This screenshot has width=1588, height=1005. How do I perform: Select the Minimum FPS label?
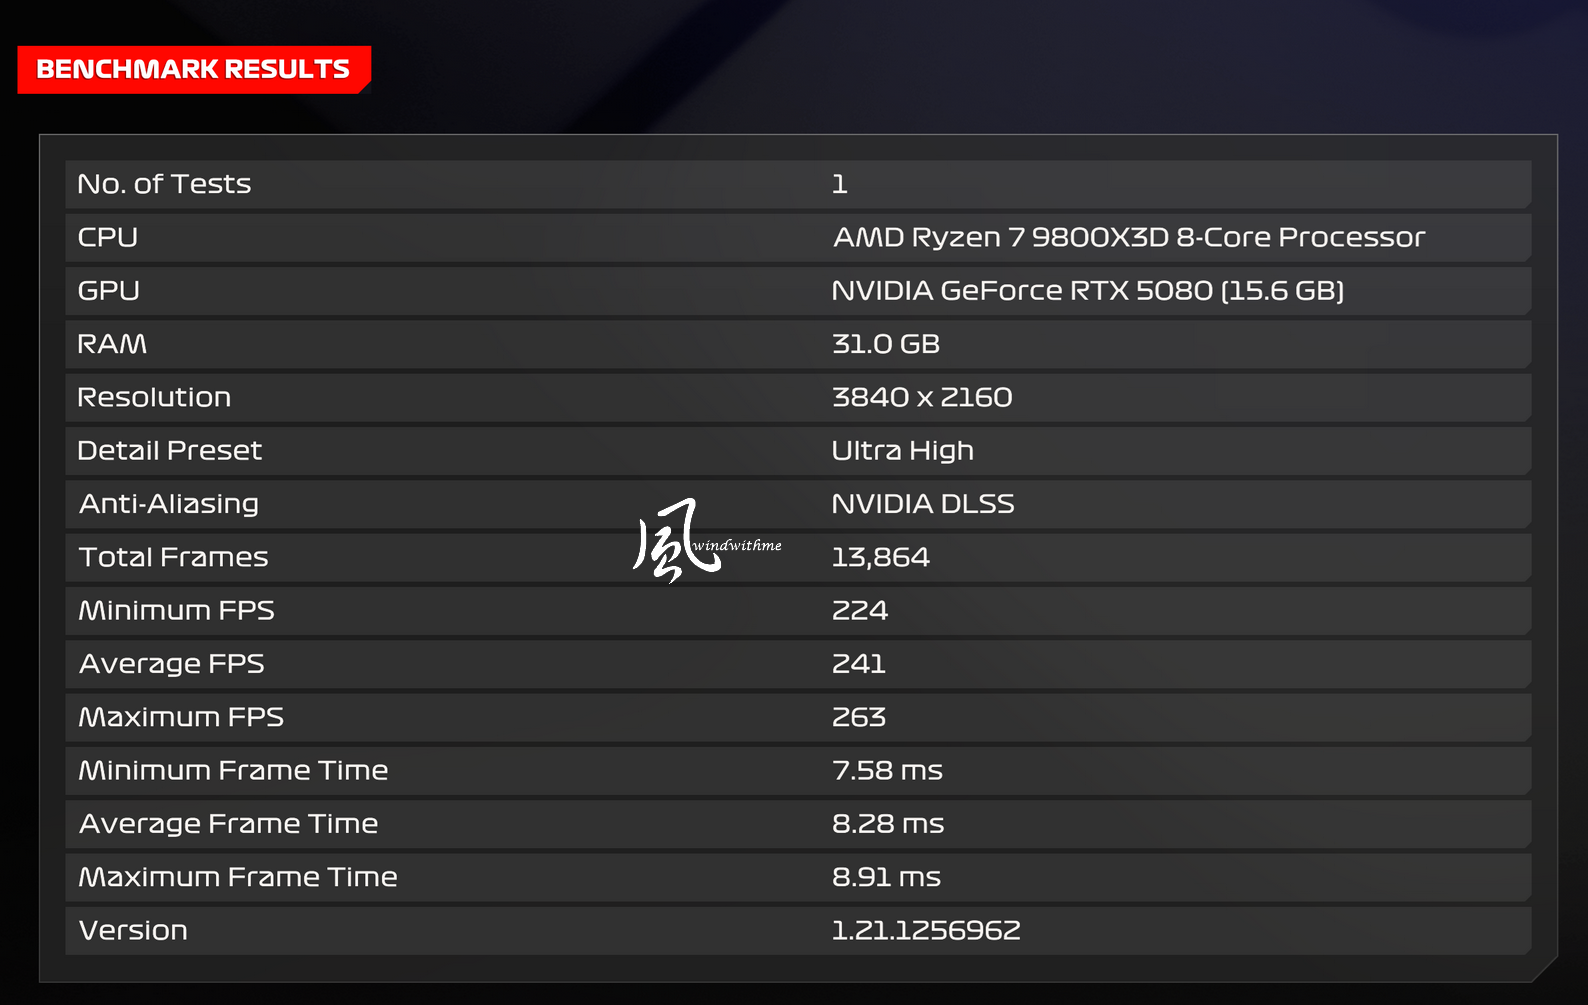[177, 610]
